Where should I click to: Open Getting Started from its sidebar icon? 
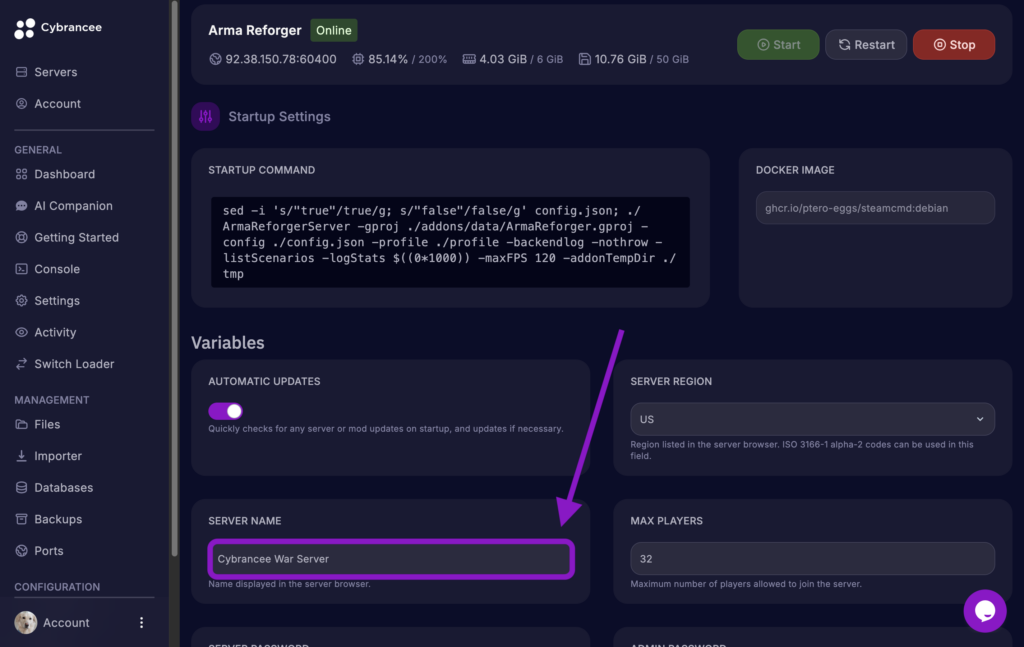(22, 238)
